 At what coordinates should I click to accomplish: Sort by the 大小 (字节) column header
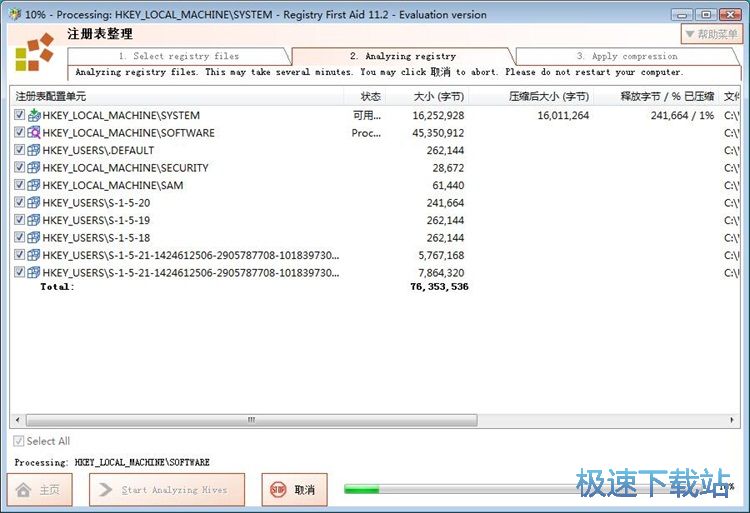(x=427, y=97)
